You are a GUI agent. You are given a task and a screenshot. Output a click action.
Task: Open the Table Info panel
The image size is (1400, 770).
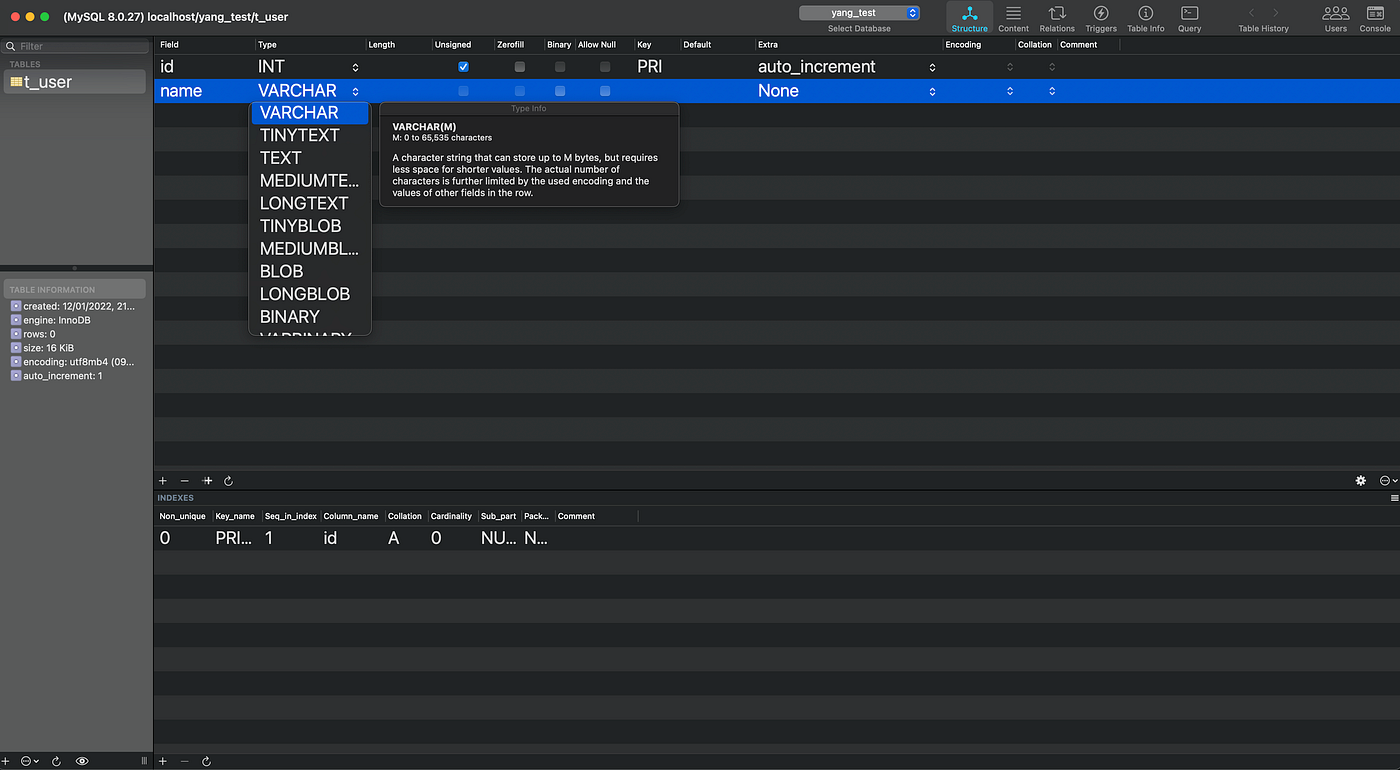pos(1145,17)
